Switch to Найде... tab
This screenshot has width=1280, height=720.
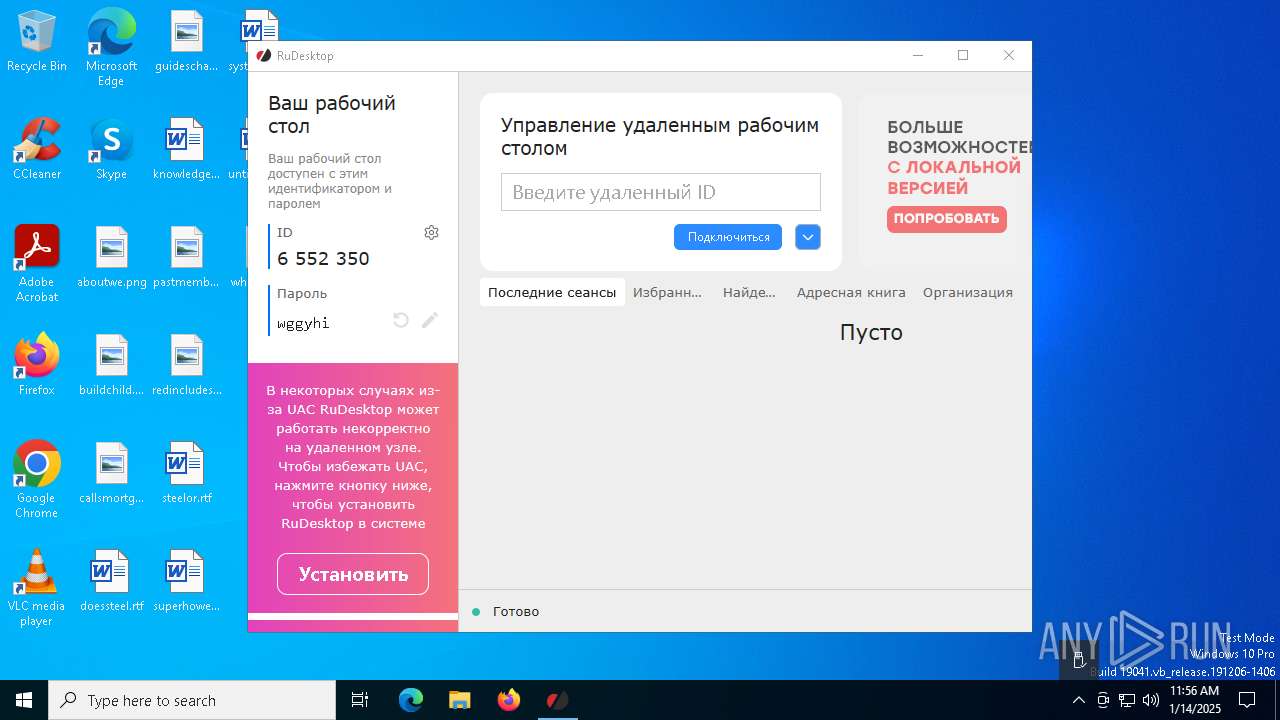[749, 292]
